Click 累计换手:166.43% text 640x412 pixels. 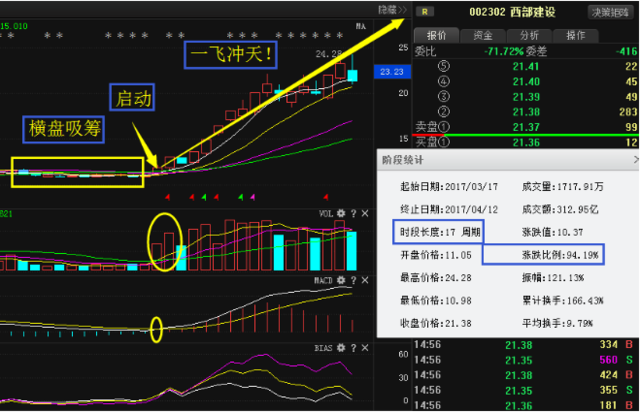coord(563,301)
